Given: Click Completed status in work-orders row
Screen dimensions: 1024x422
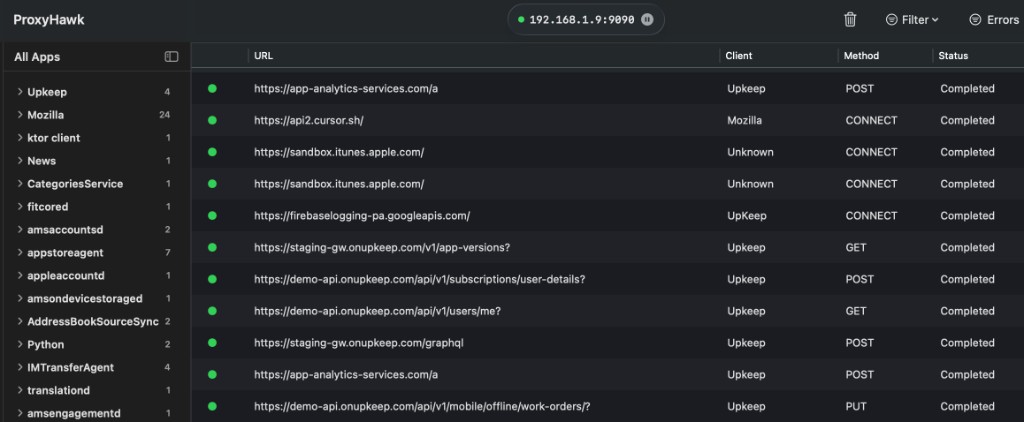Looking at the screenshot, I should pos(967,406).
